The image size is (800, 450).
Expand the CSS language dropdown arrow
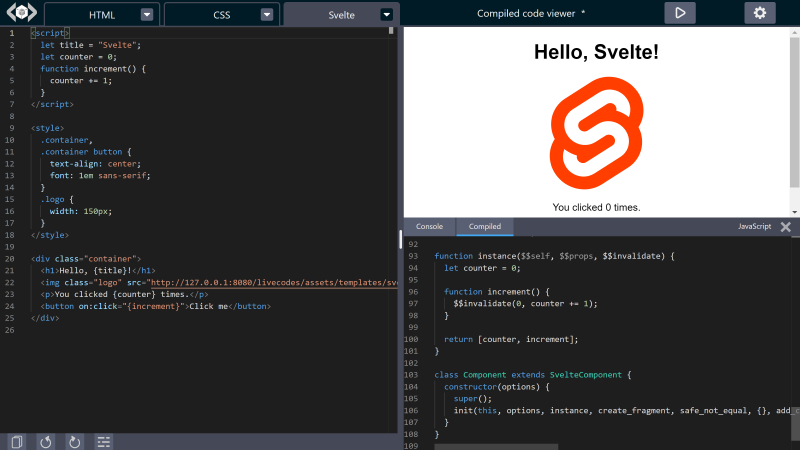(x=266, y=15)
